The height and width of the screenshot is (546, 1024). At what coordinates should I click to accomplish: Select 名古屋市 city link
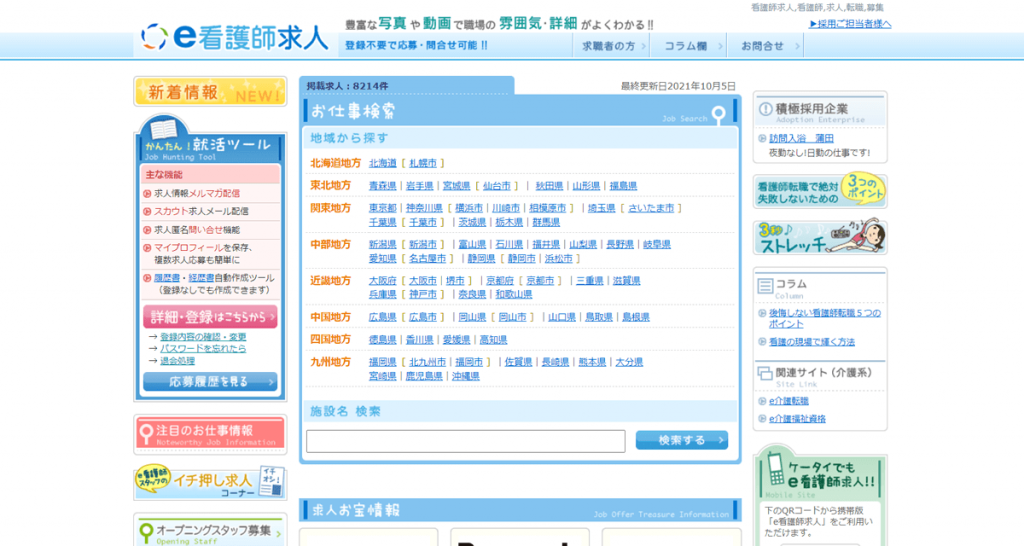coord(427,259)
